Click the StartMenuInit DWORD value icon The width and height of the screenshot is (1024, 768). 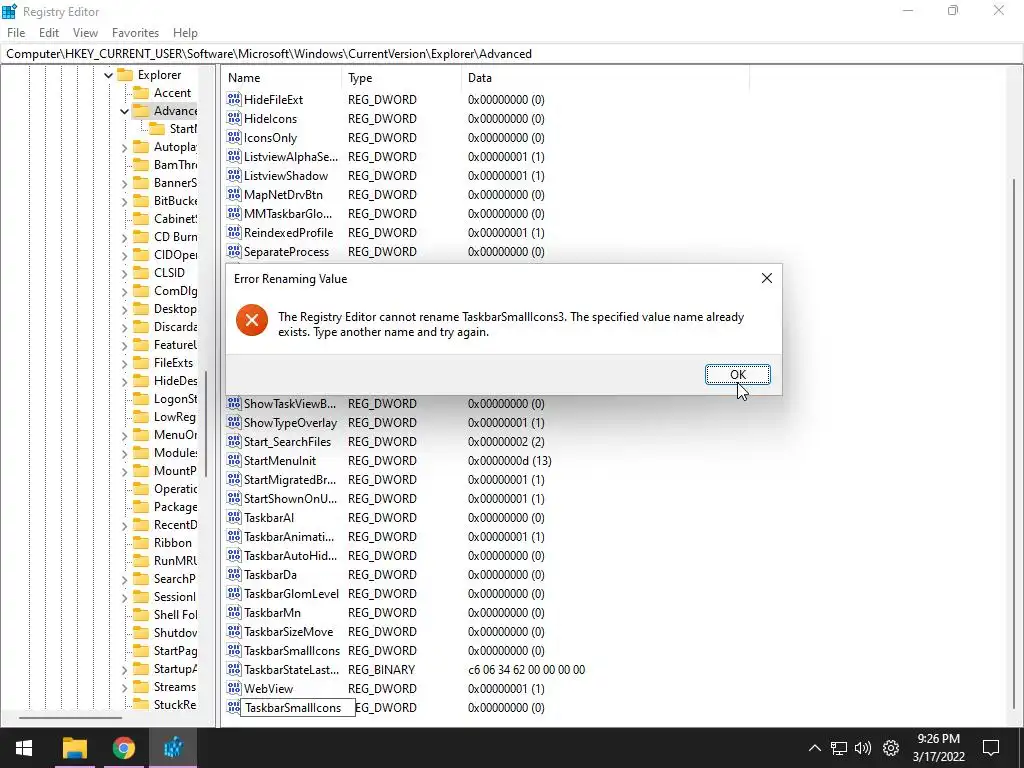234,460
